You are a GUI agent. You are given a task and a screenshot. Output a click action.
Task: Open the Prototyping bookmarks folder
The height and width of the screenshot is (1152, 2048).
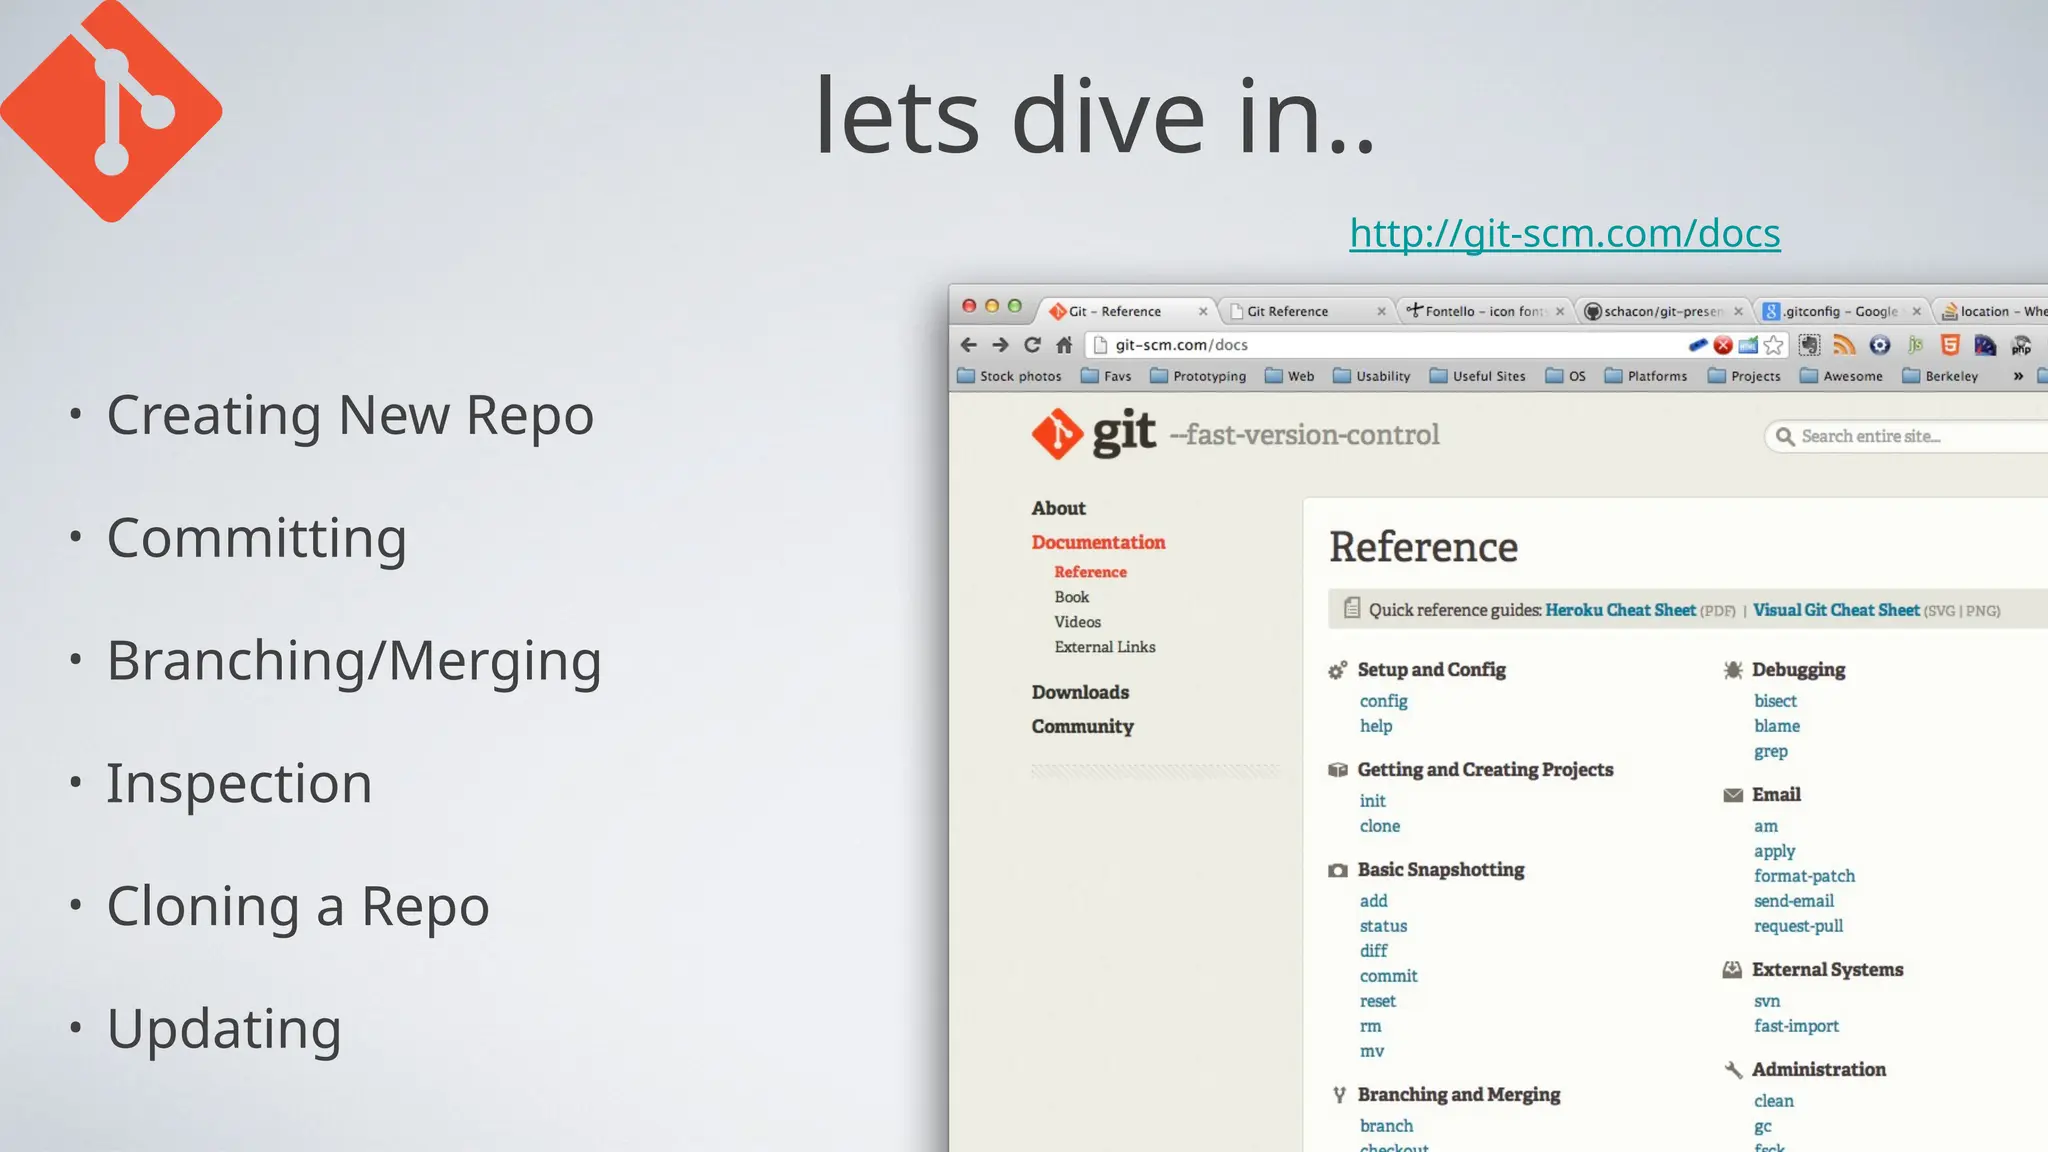point(1198,376)
